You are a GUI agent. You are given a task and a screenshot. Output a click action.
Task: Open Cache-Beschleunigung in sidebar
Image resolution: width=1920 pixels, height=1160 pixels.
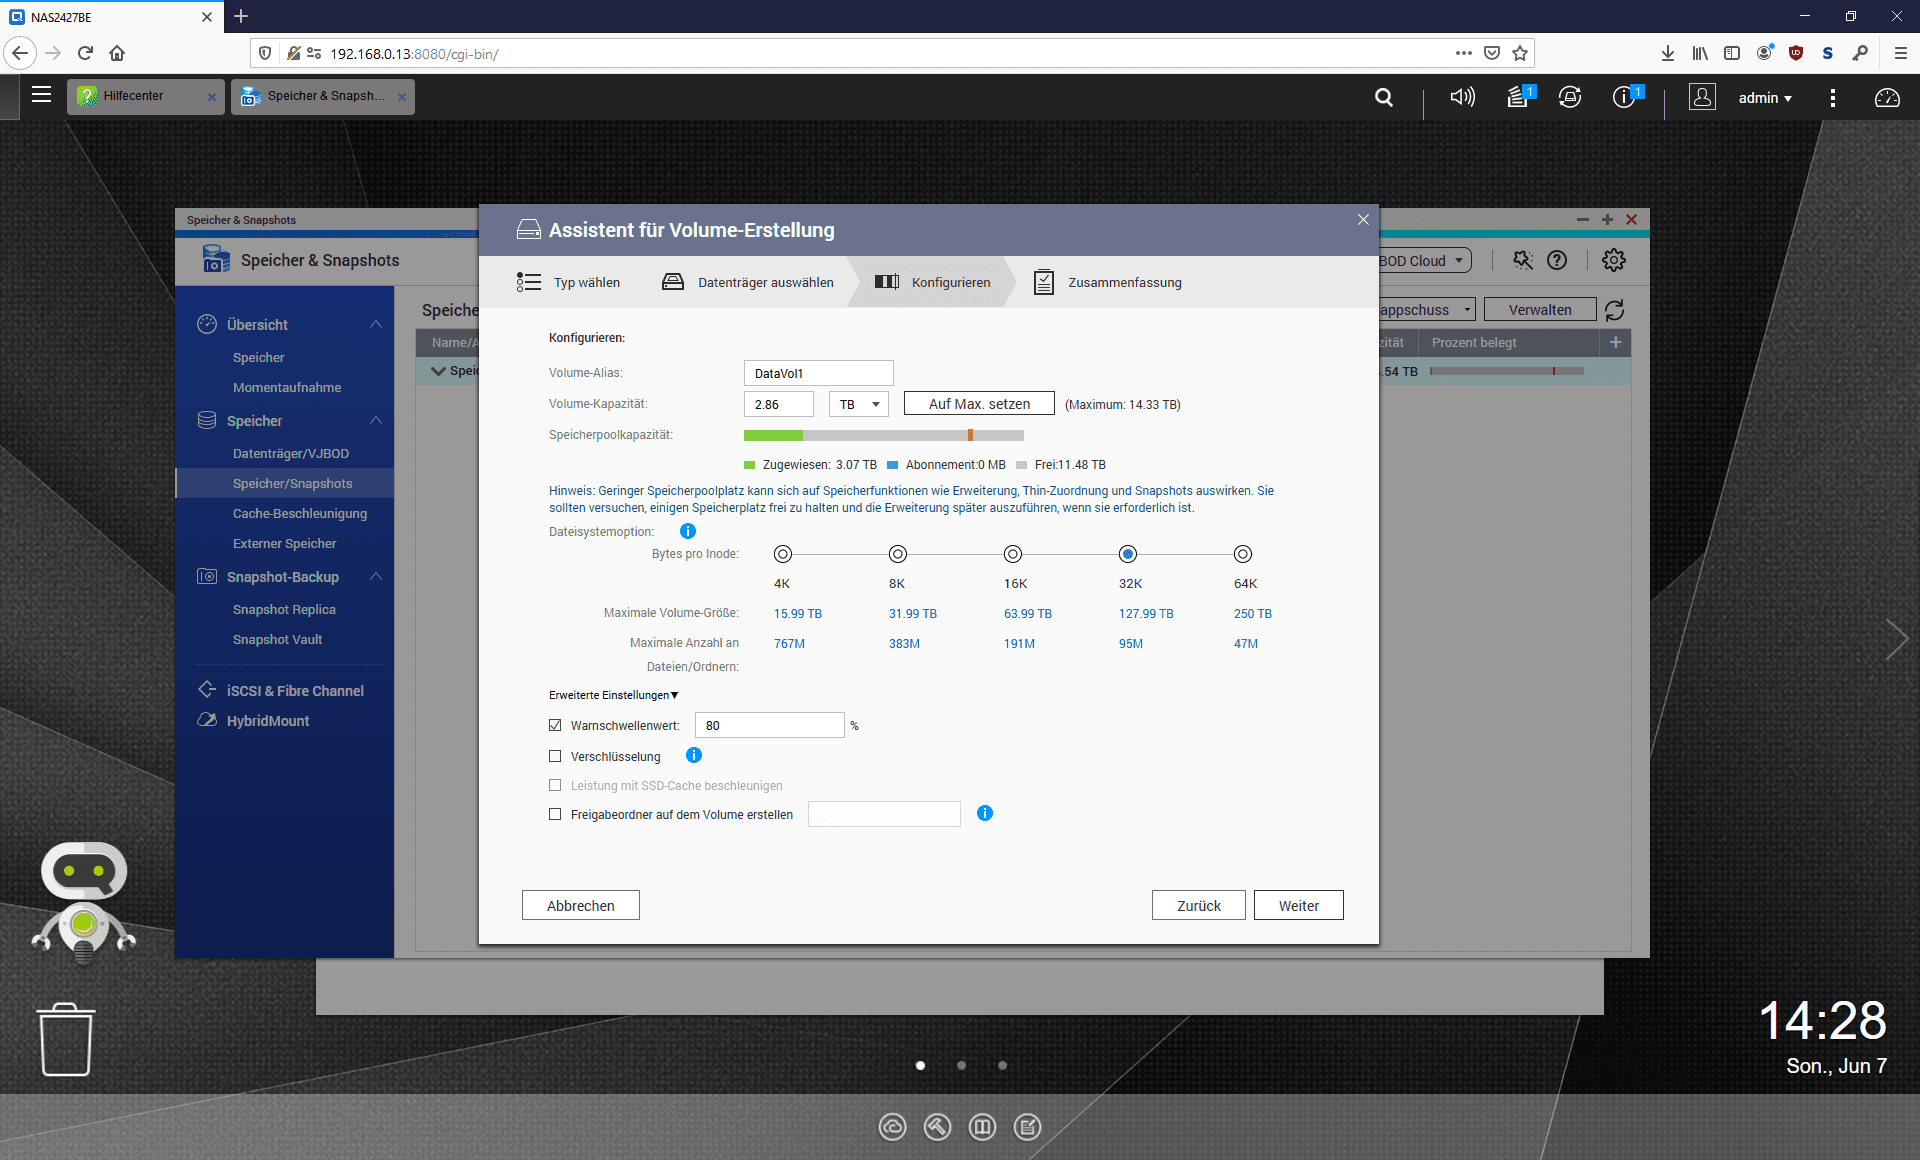coord(300,513)
